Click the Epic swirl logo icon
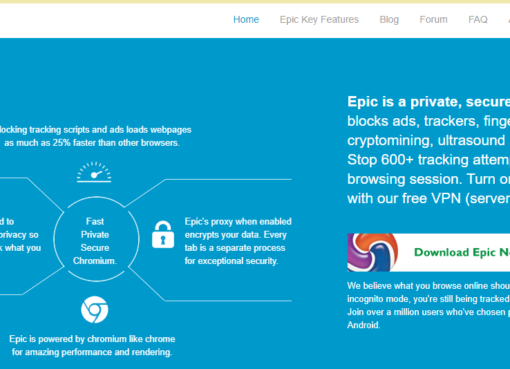The image size is (510, 369). (x=373, y=252)
